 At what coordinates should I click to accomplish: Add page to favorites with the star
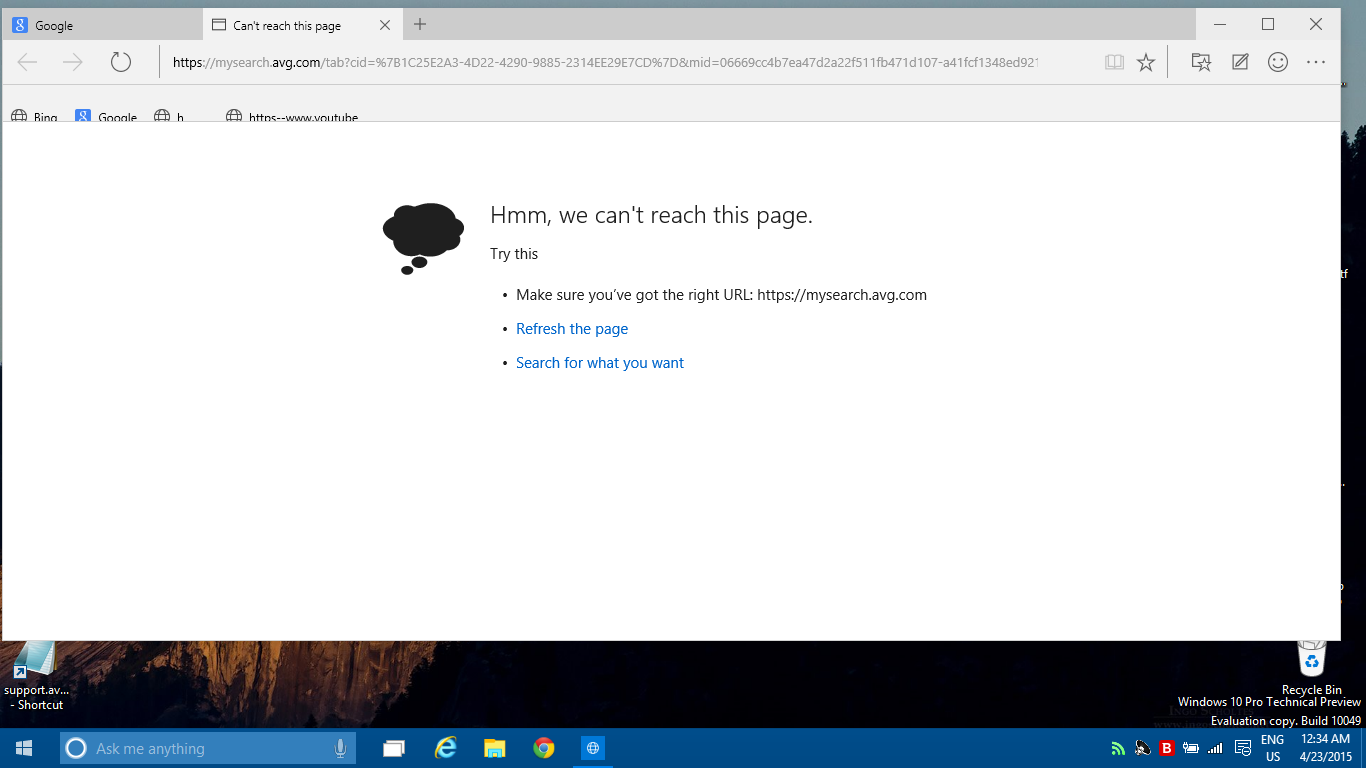coord(1146,62)
